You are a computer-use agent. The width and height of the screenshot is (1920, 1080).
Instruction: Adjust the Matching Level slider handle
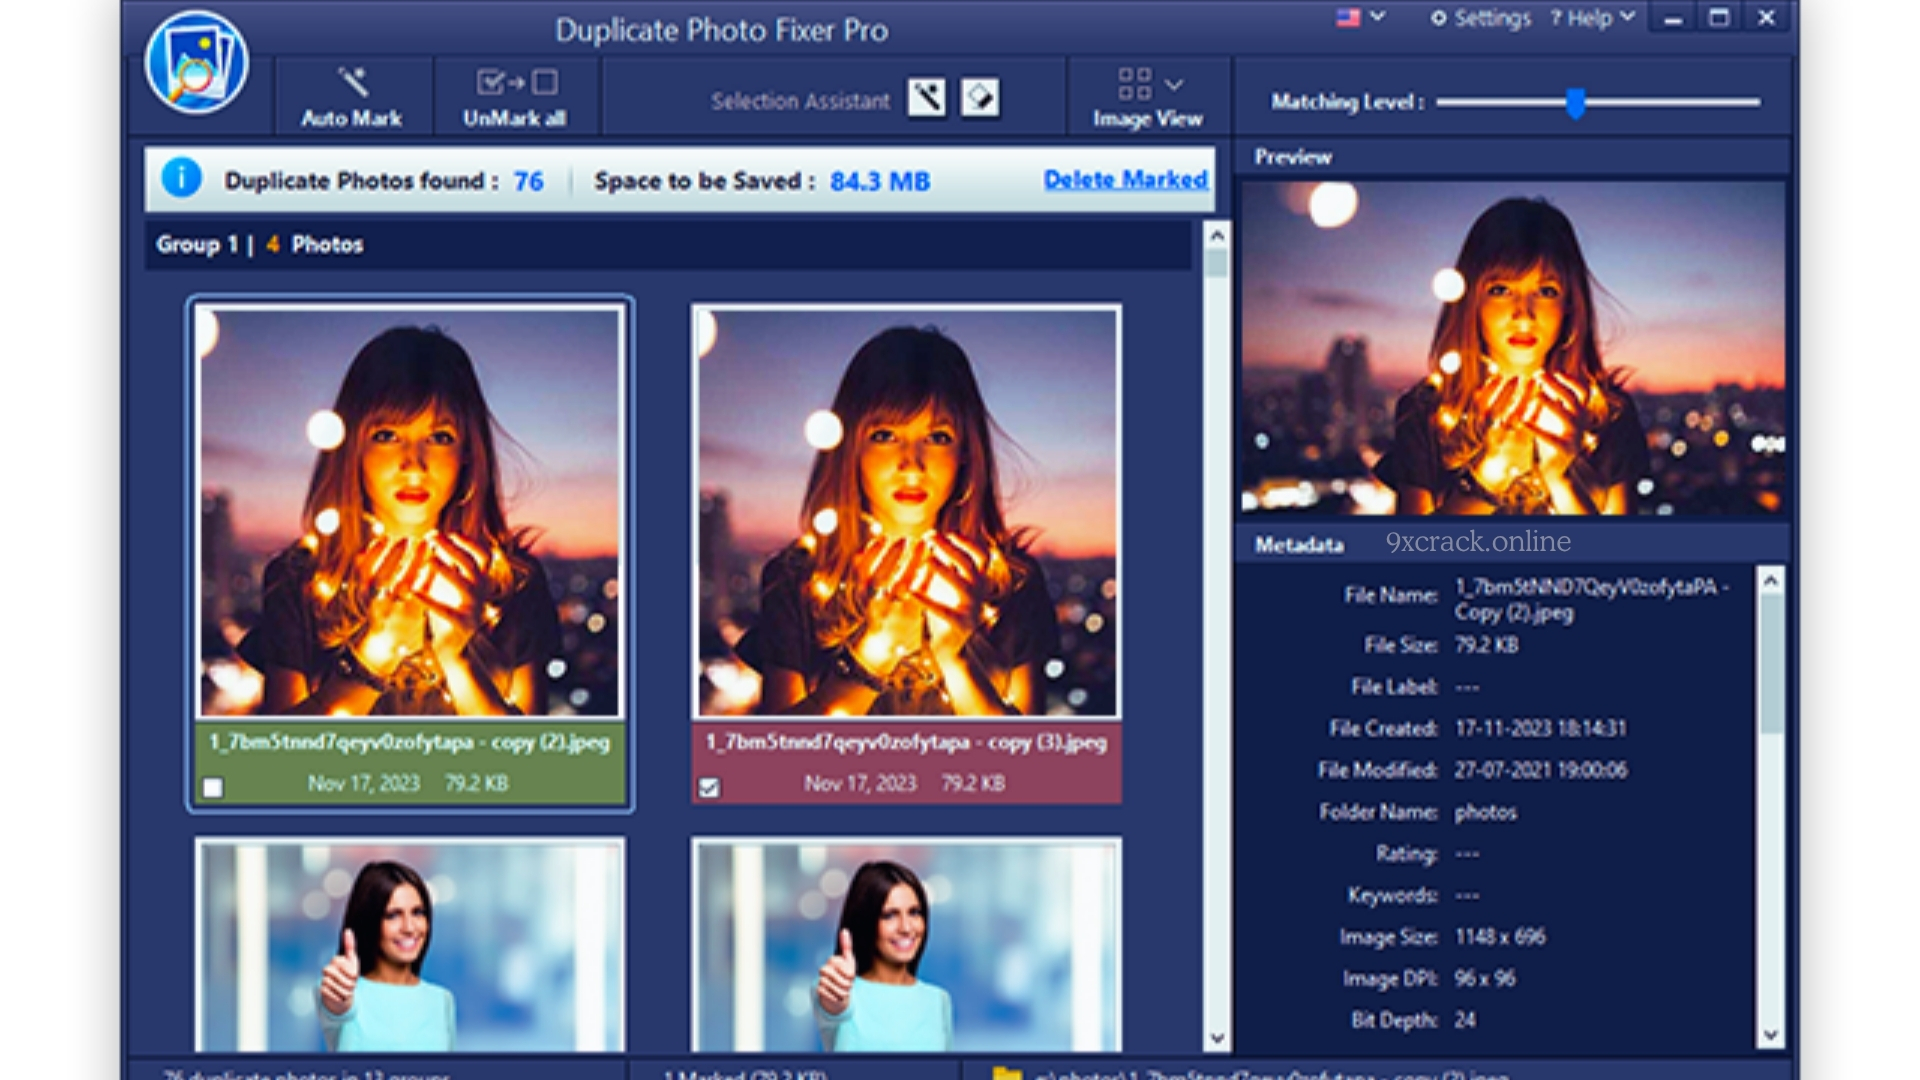coord(1576,102)
